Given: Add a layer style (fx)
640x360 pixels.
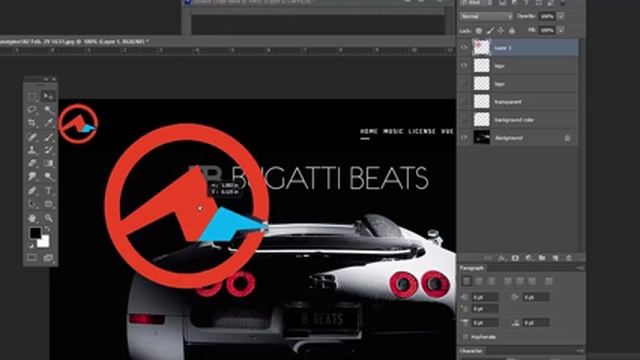Looking at the screenshot, I should pyautogui.click(x=502, y=258).
